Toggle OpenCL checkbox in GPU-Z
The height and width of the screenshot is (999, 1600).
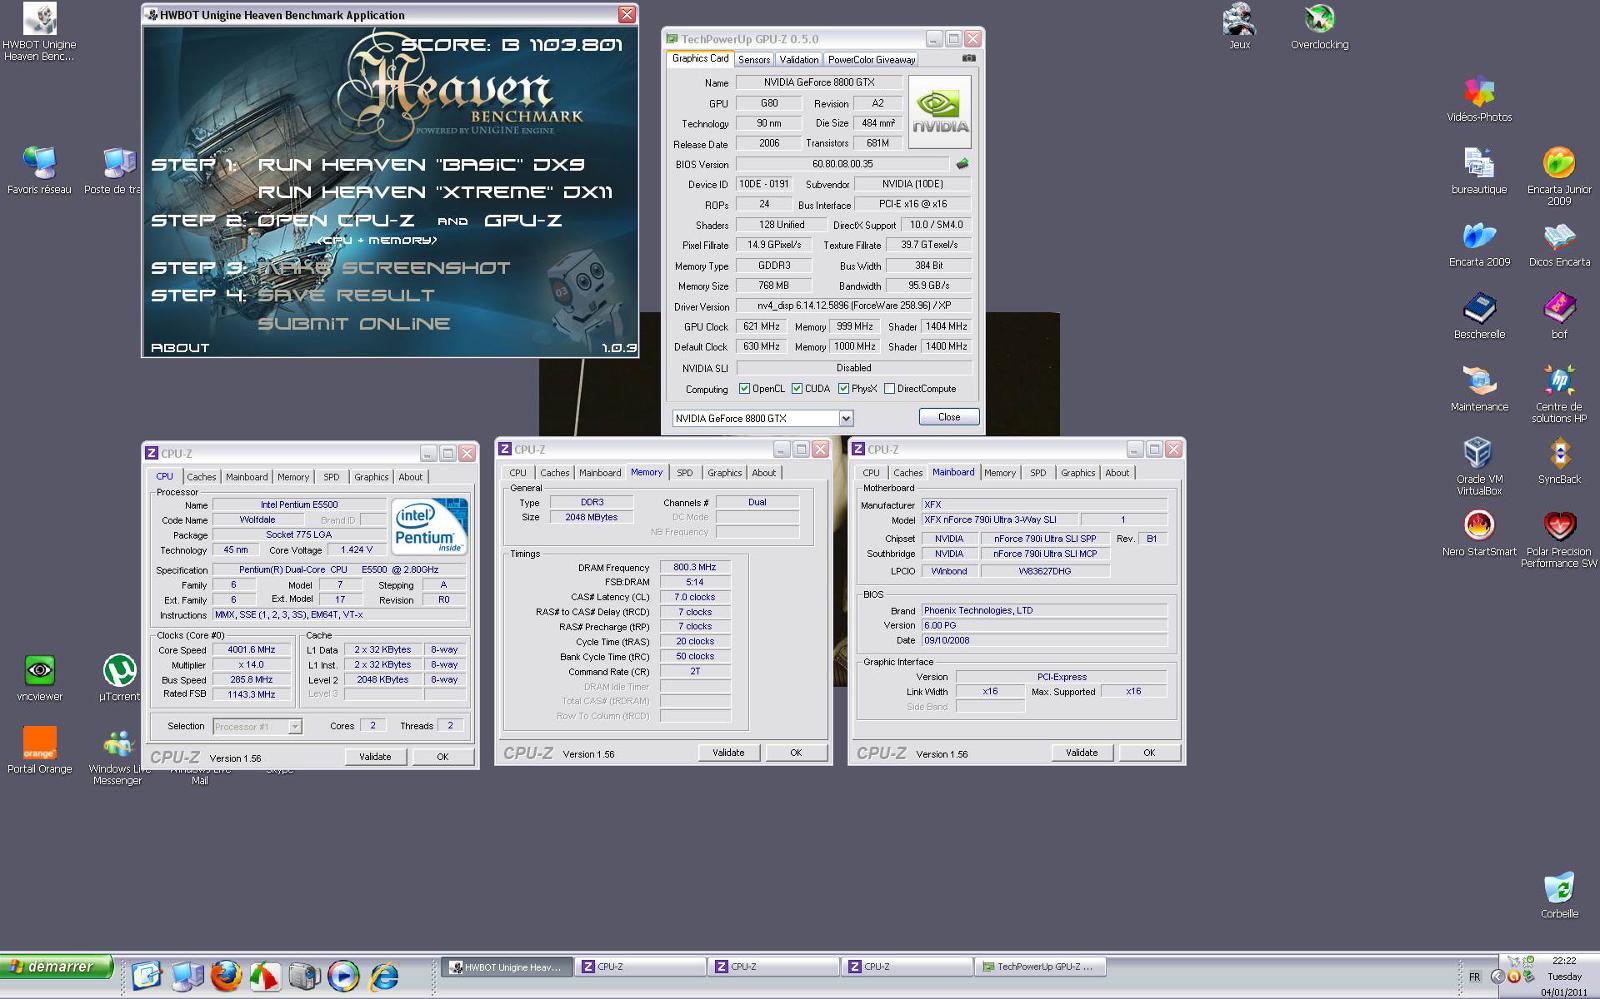click(x=744, y=389)
